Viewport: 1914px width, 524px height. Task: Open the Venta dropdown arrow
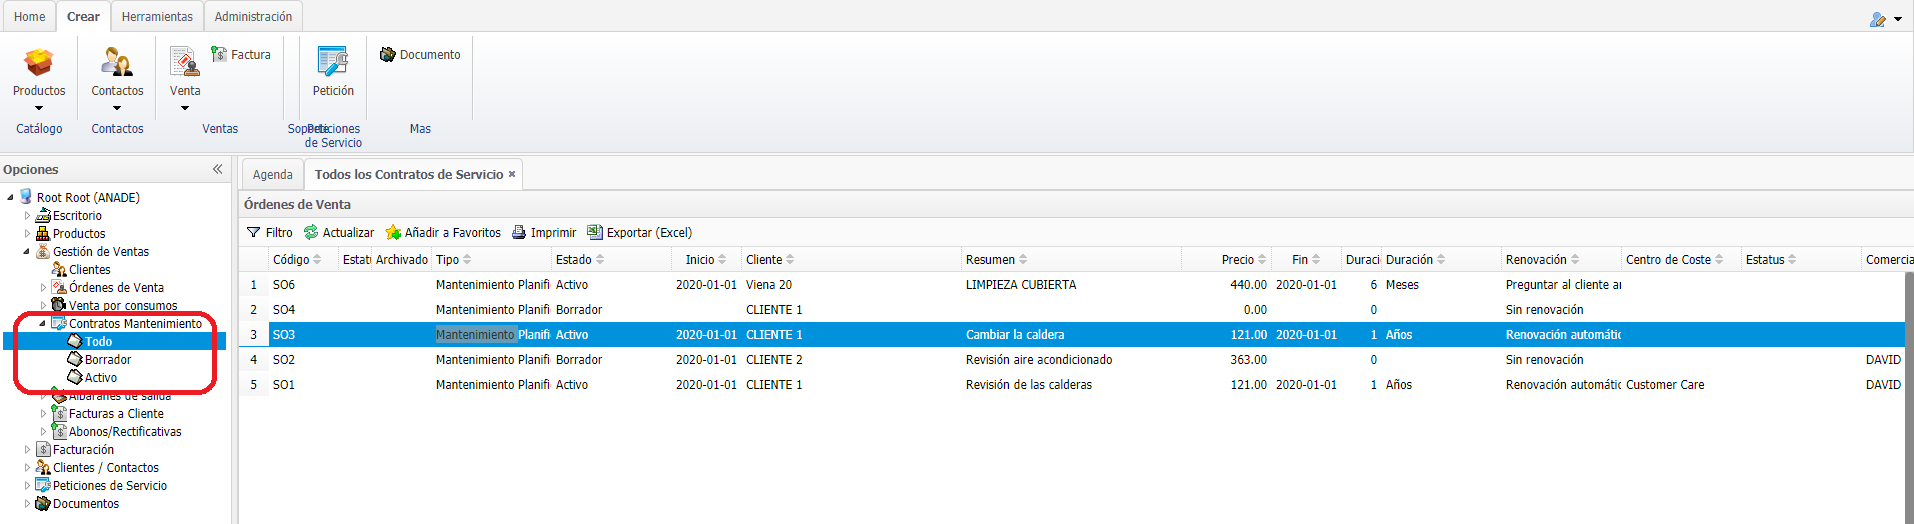[185, 108]
